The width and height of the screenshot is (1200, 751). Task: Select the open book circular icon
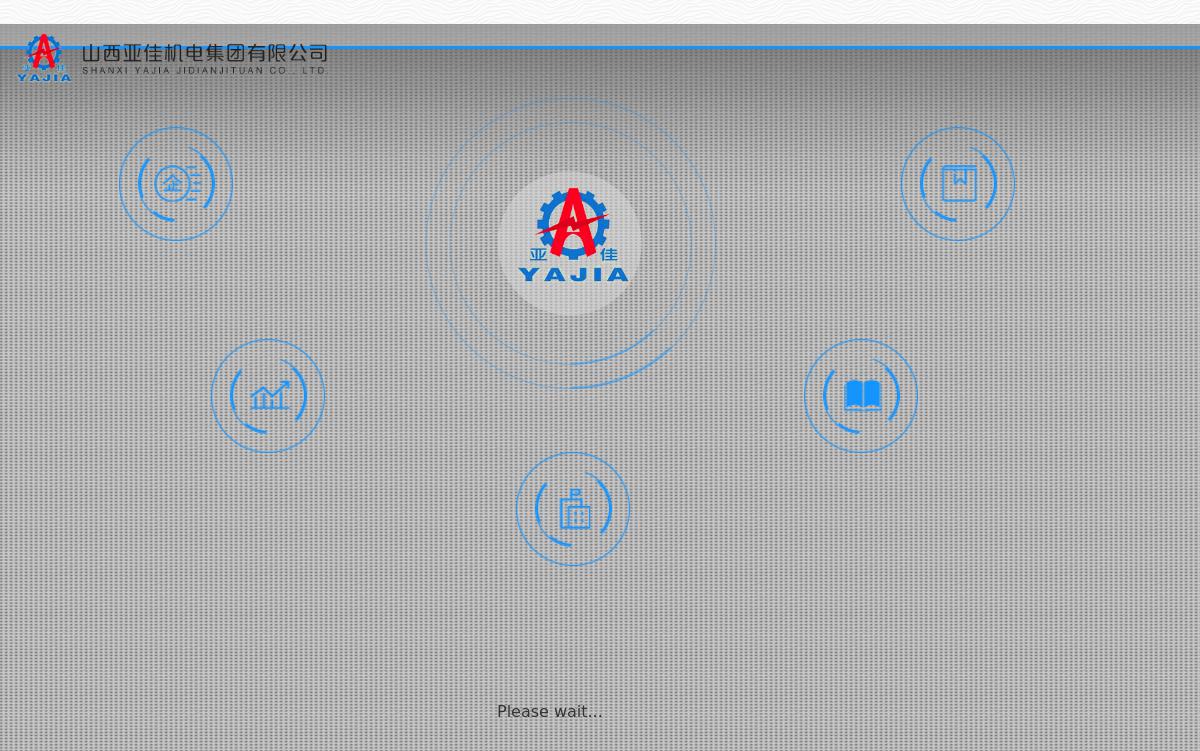861,396
